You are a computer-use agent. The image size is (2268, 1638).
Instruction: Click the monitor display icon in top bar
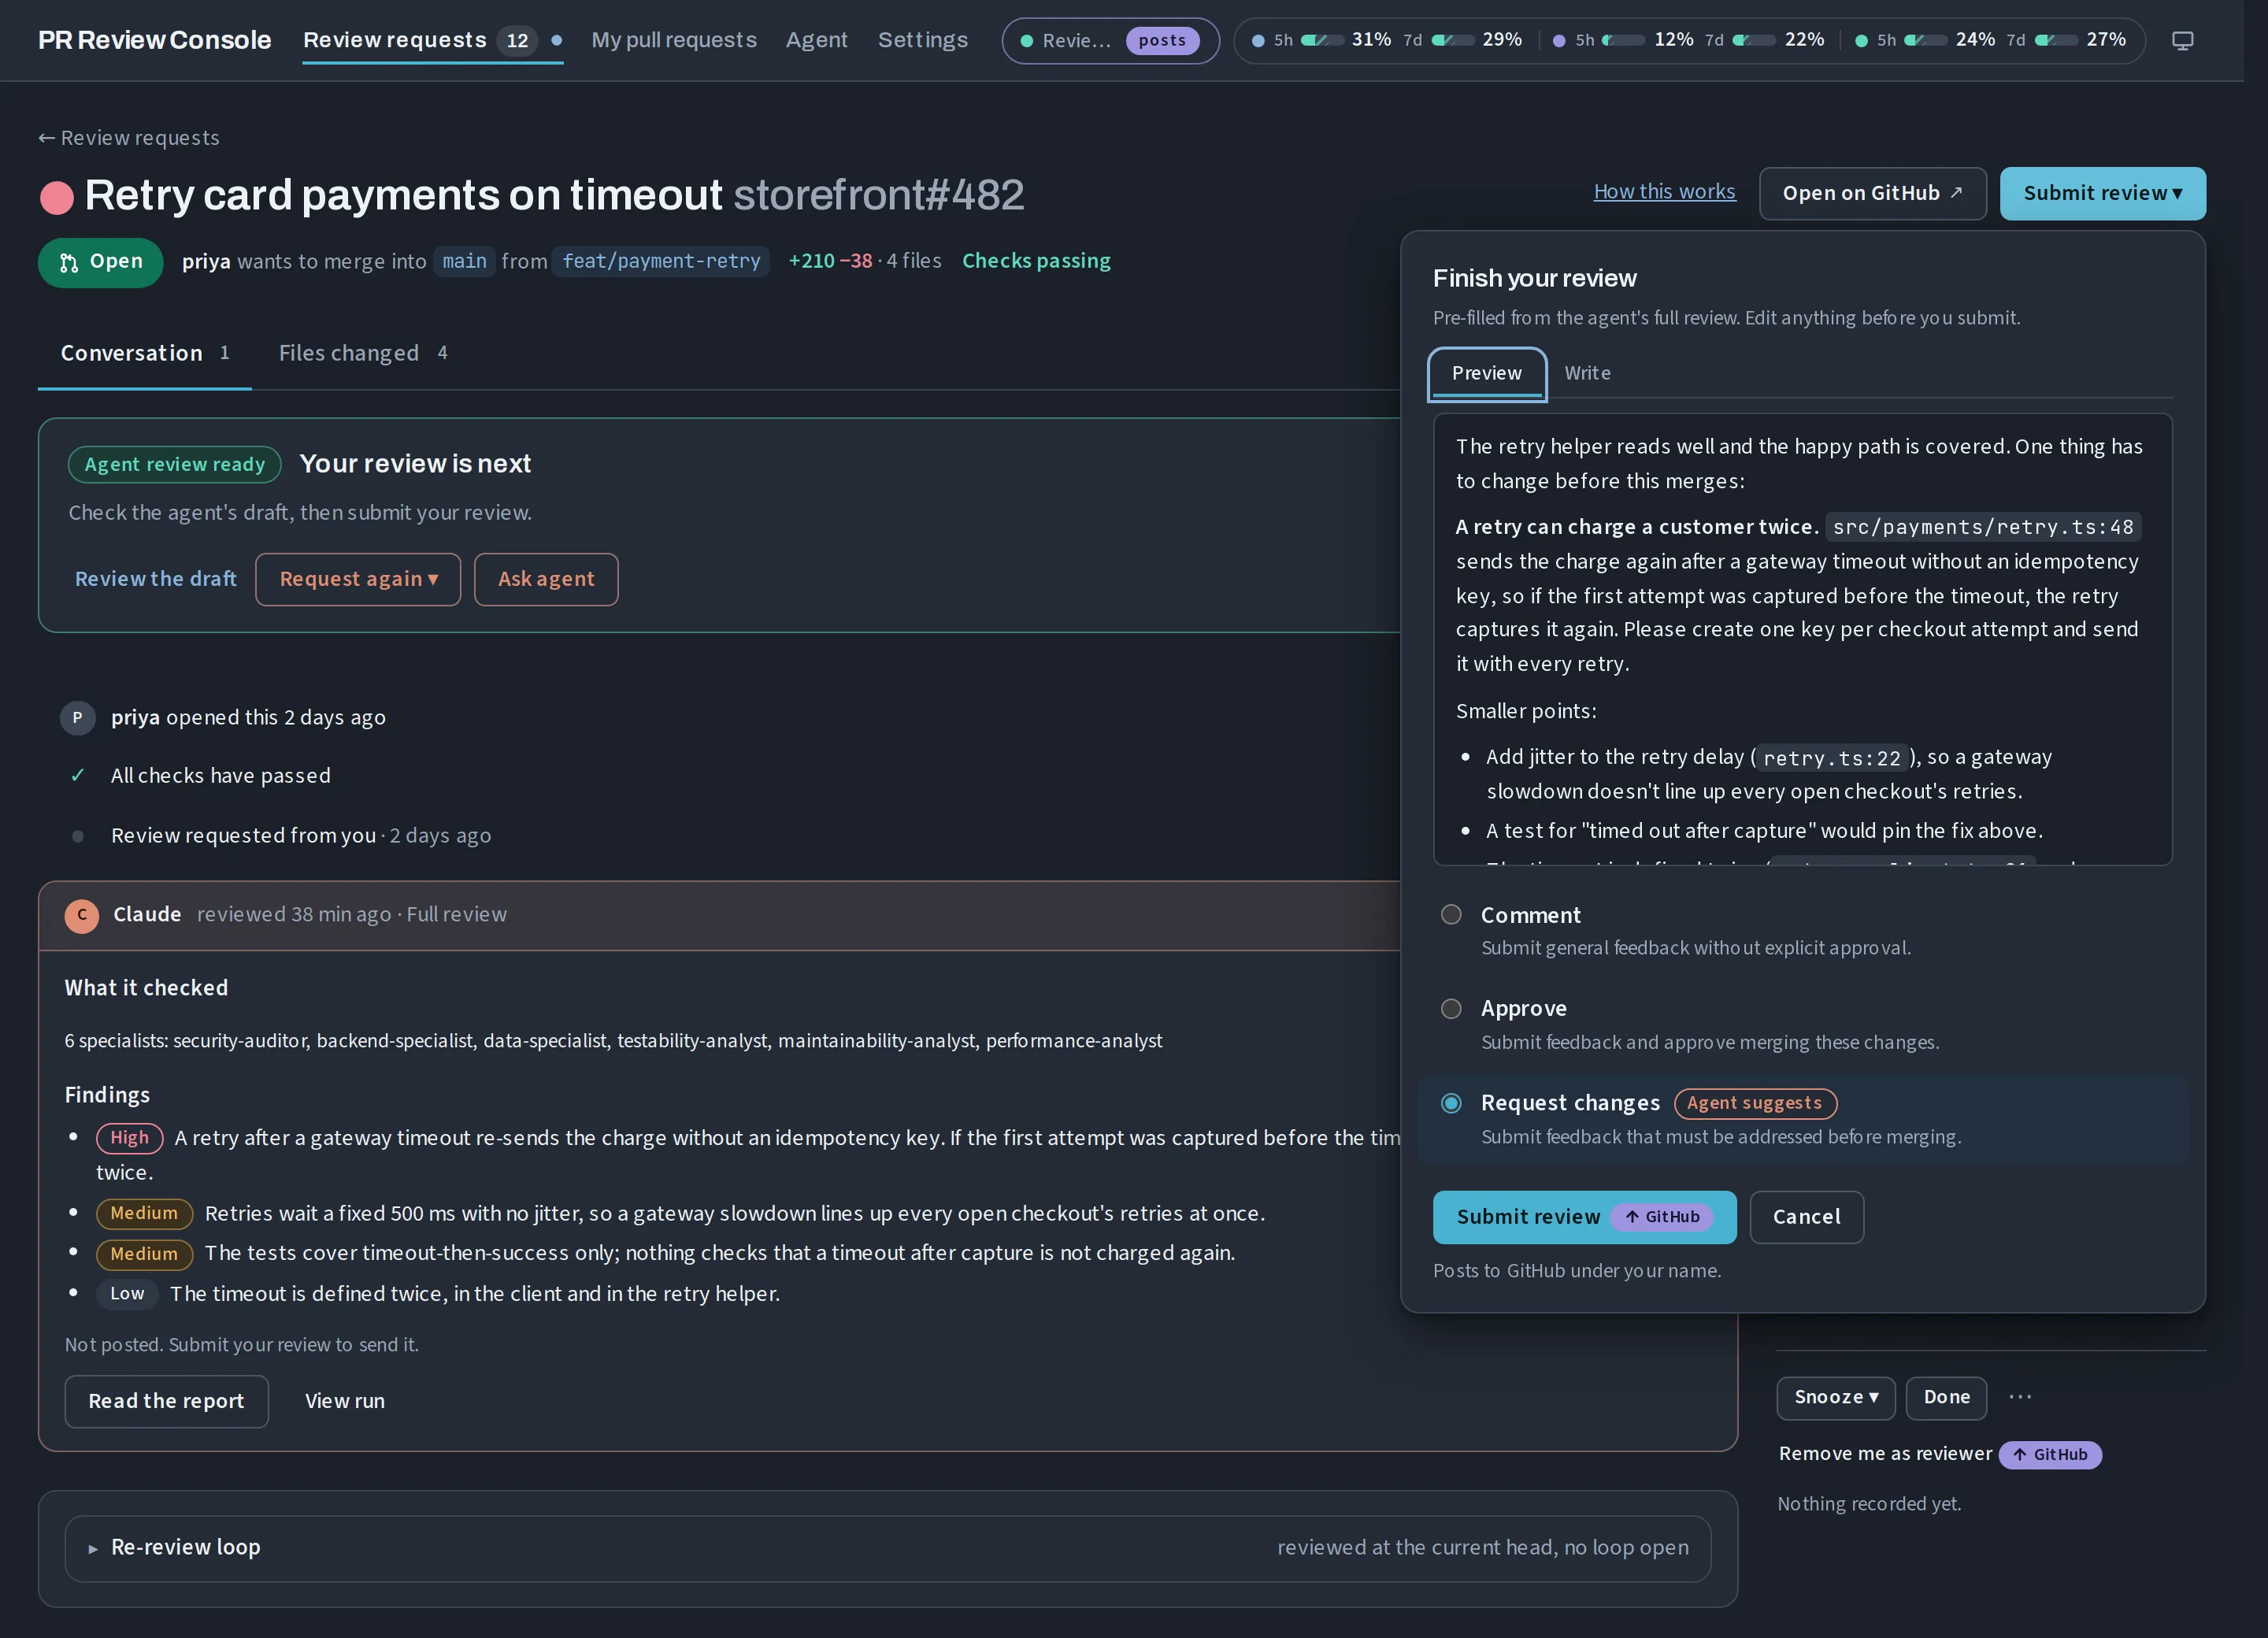(2182, 41)
